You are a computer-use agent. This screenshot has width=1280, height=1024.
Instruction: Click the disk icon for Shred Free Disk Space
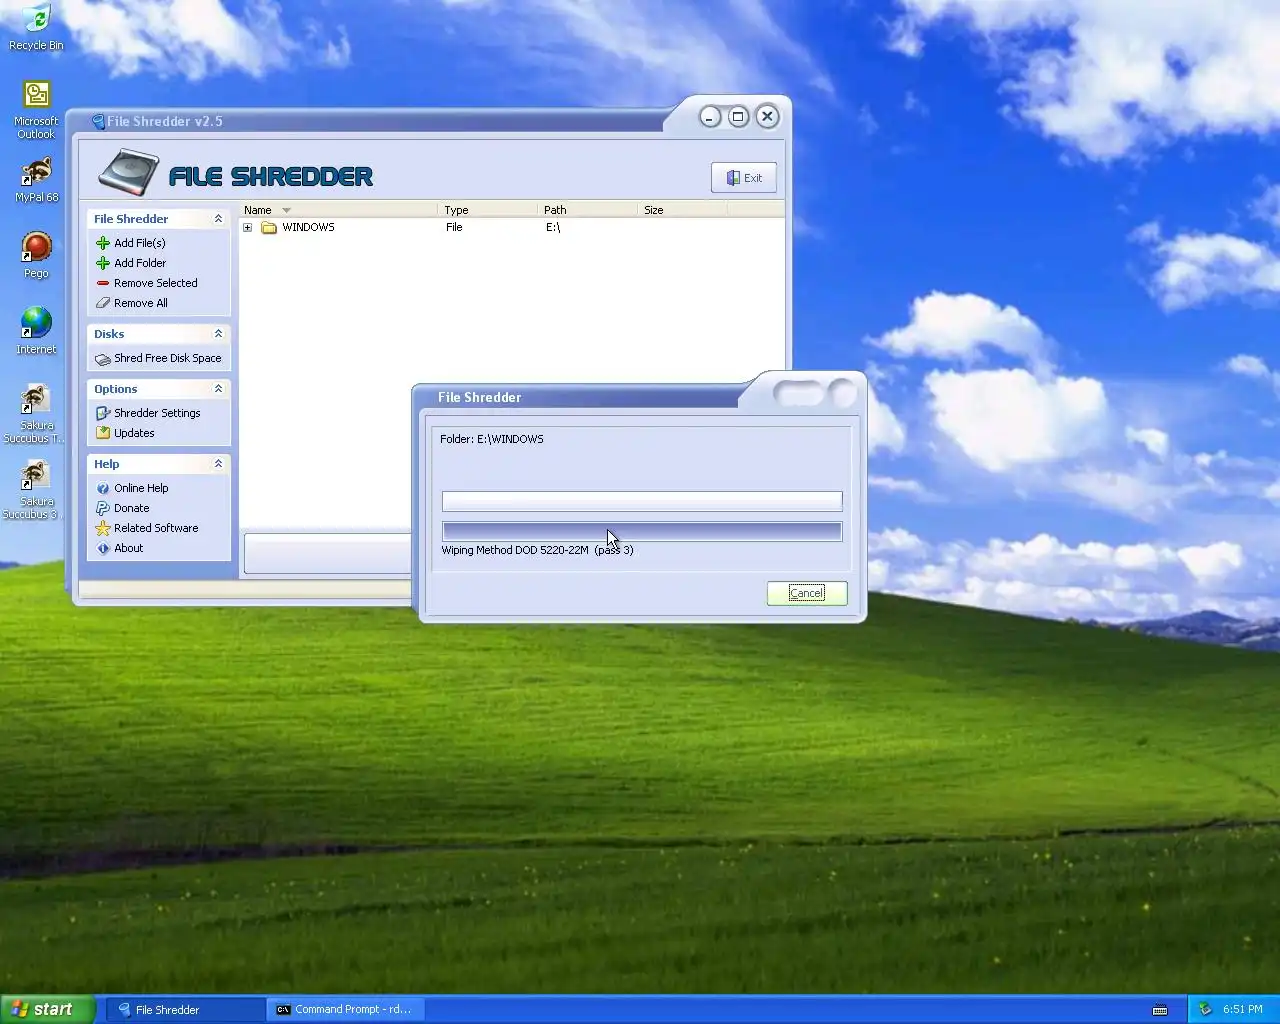[x=103, y=358]
